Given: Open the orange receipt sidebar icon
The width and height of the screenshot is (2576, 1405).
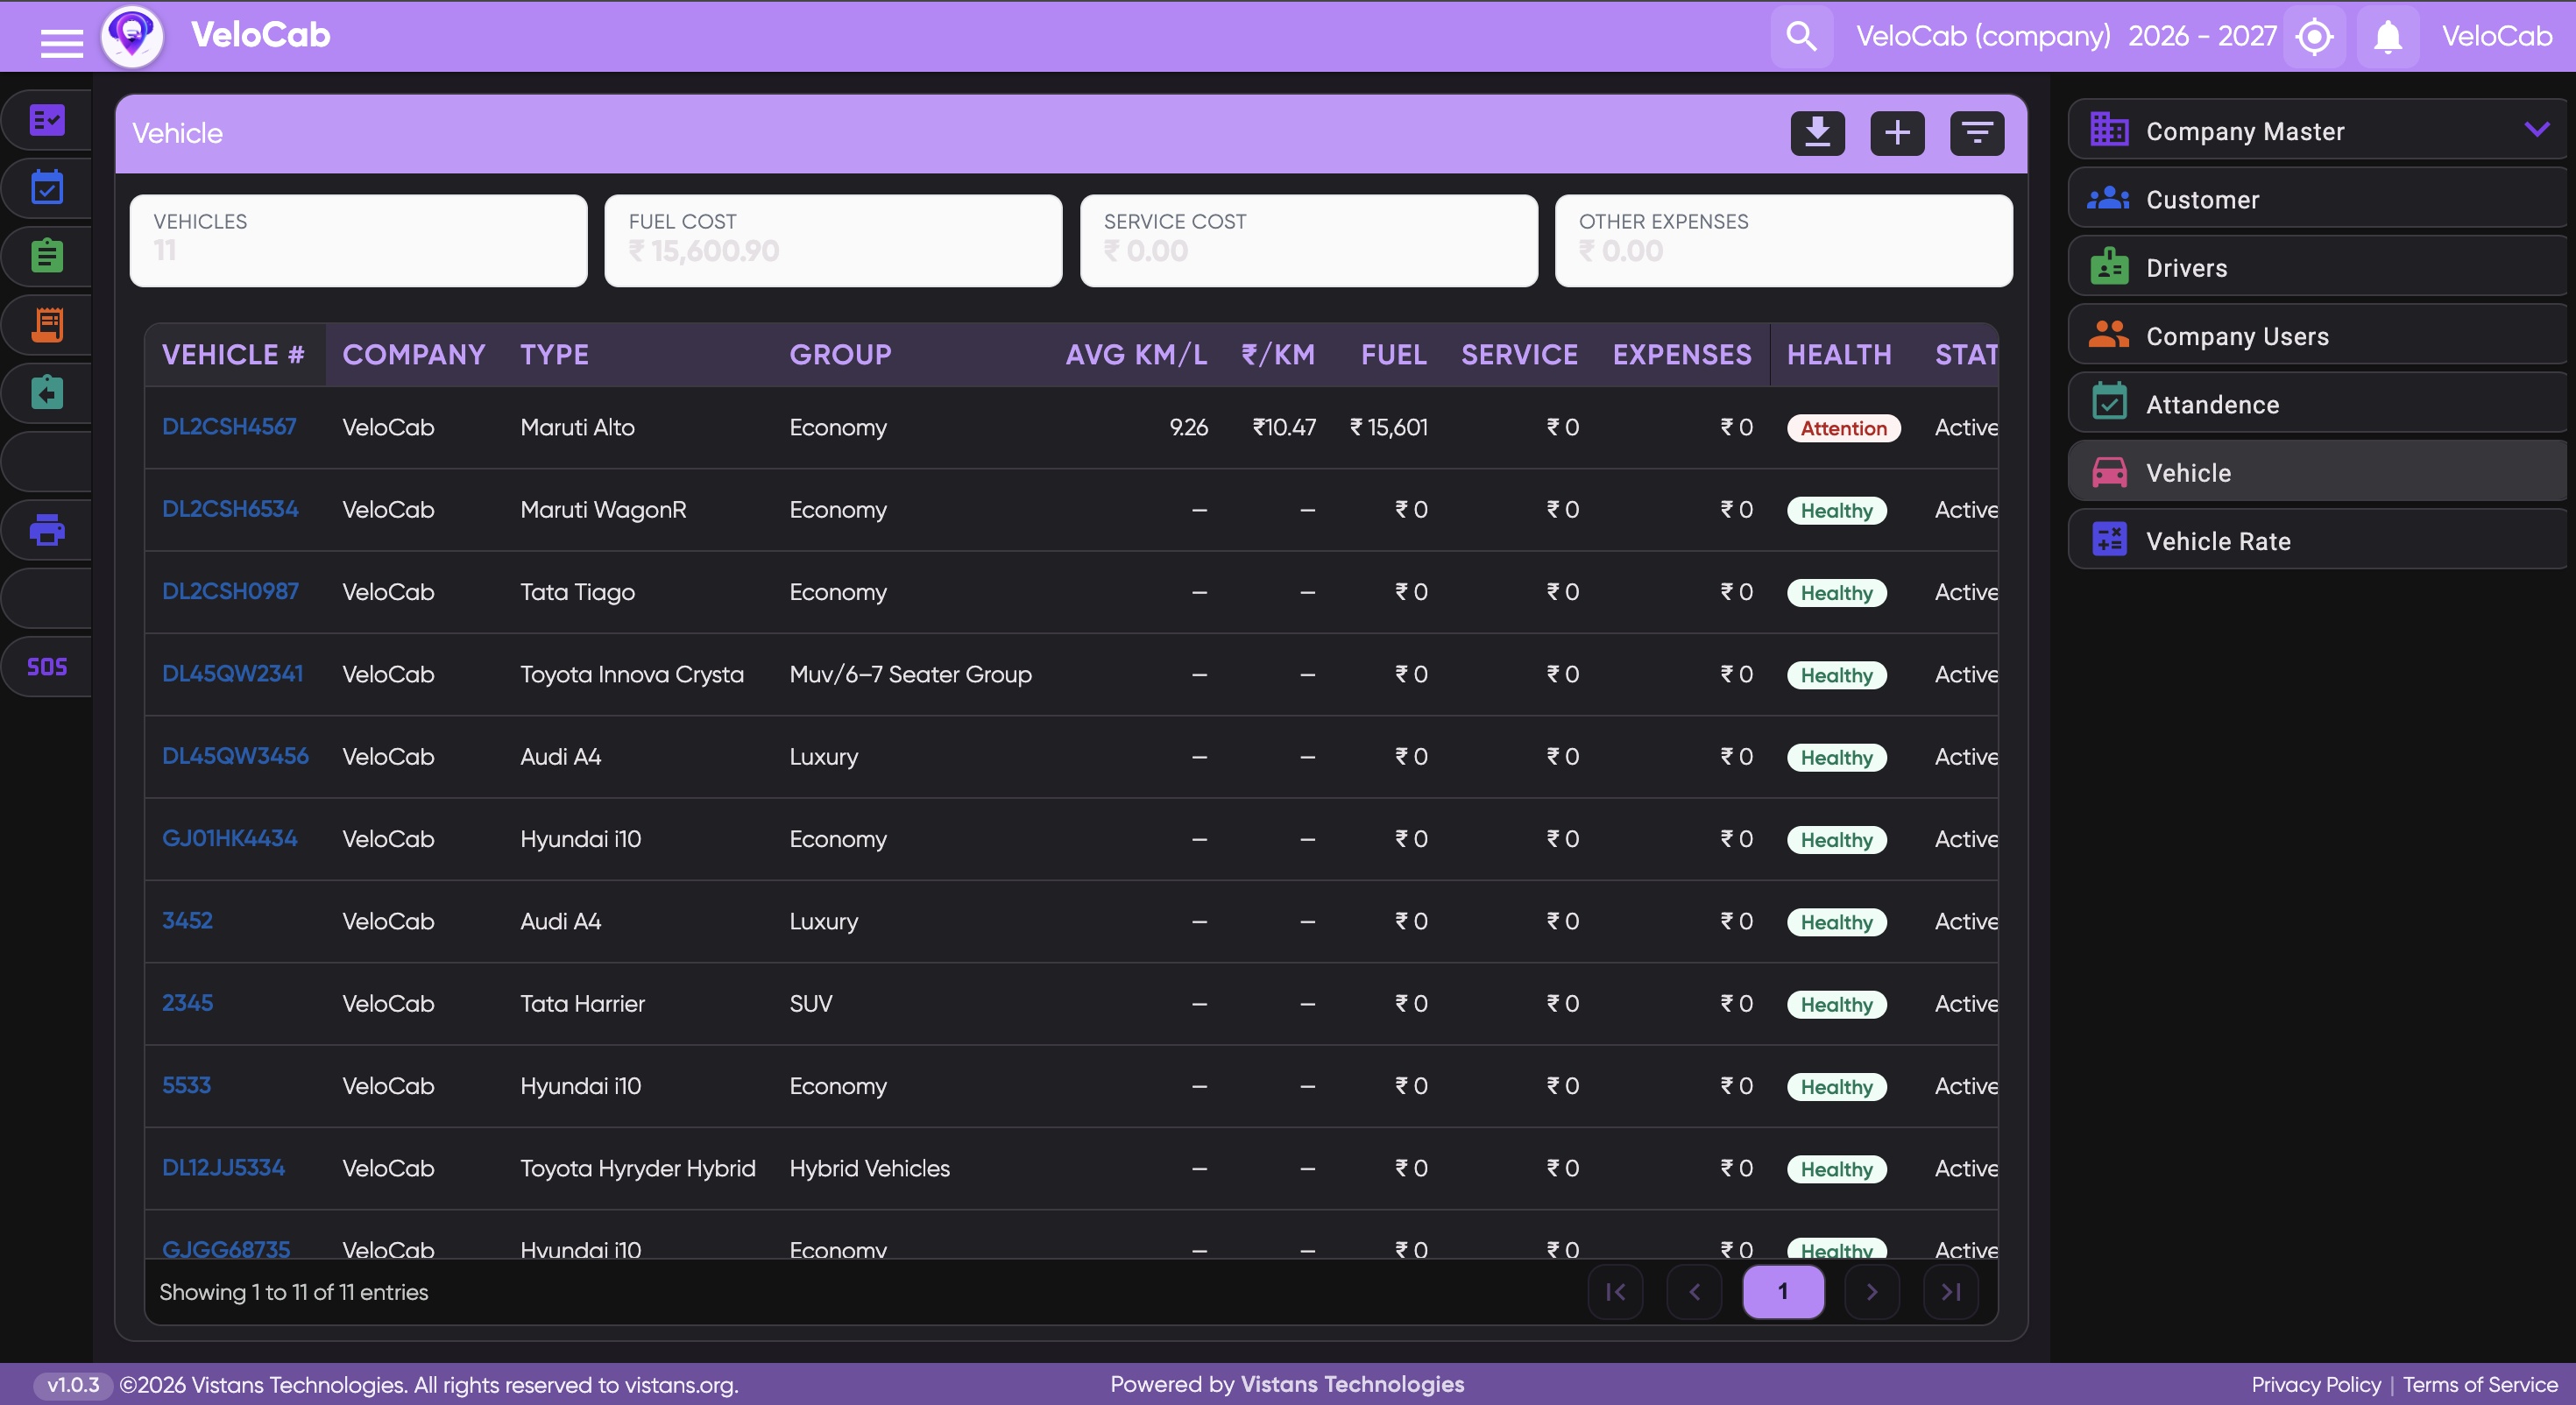Looking at the screenshot, I should tap(47, 324).
